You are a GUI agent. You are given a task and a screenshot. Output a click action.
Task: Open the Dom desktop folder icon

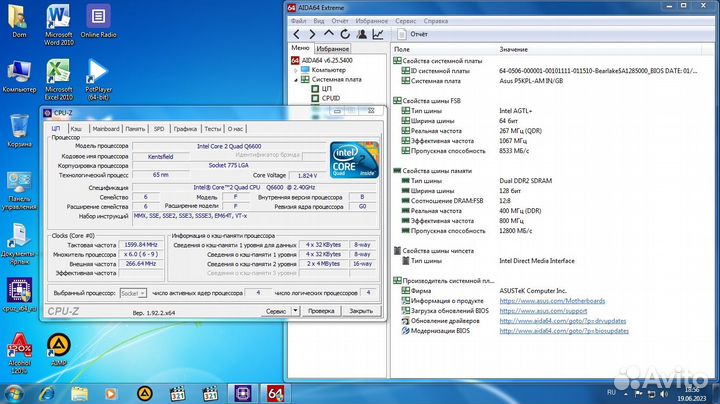[19, 22]
